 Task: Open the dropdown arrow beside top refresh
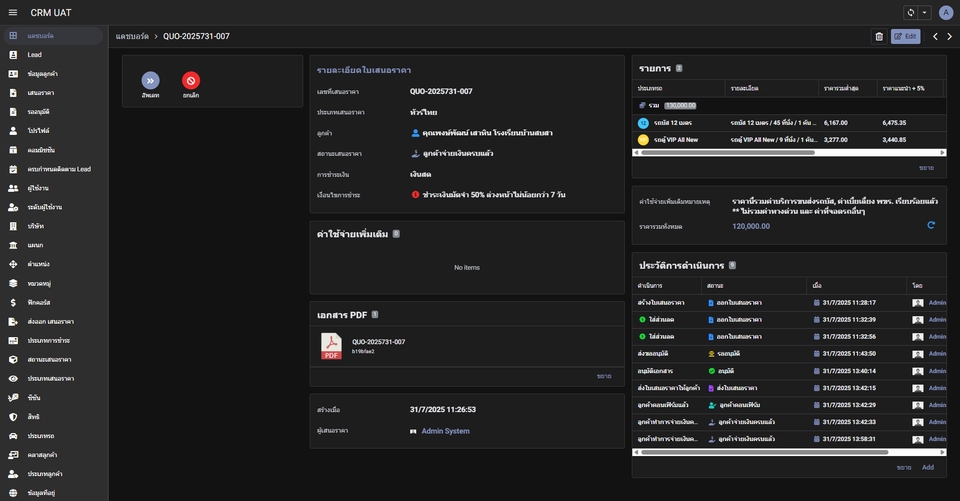tap(924, 12)
